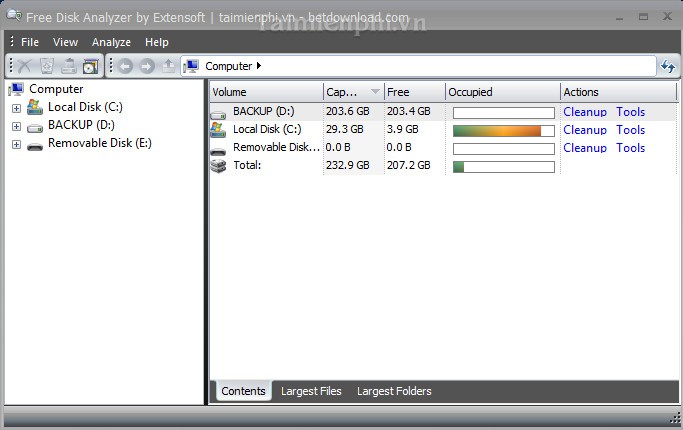Click the 203.4 GB free value
The image size is (683, 430).
tap(409, 112)
